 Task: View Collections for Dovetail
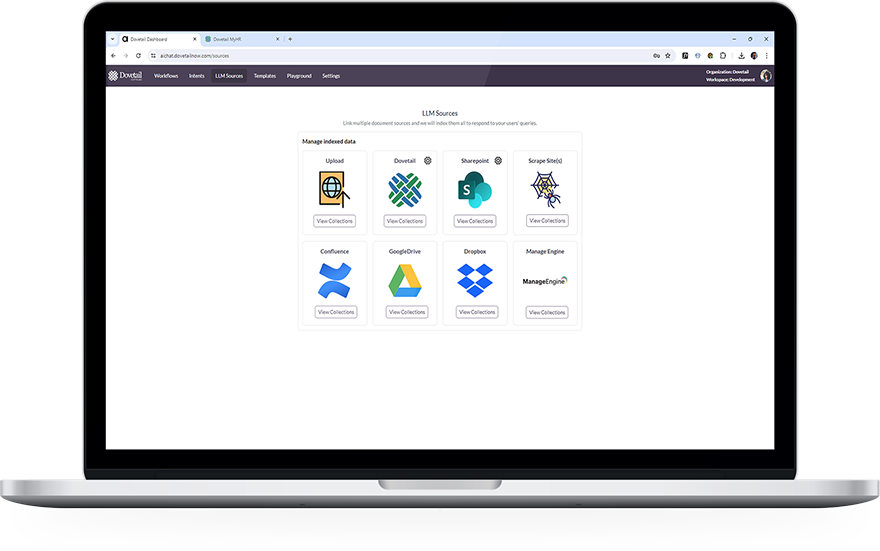click(x=405, y=221)
